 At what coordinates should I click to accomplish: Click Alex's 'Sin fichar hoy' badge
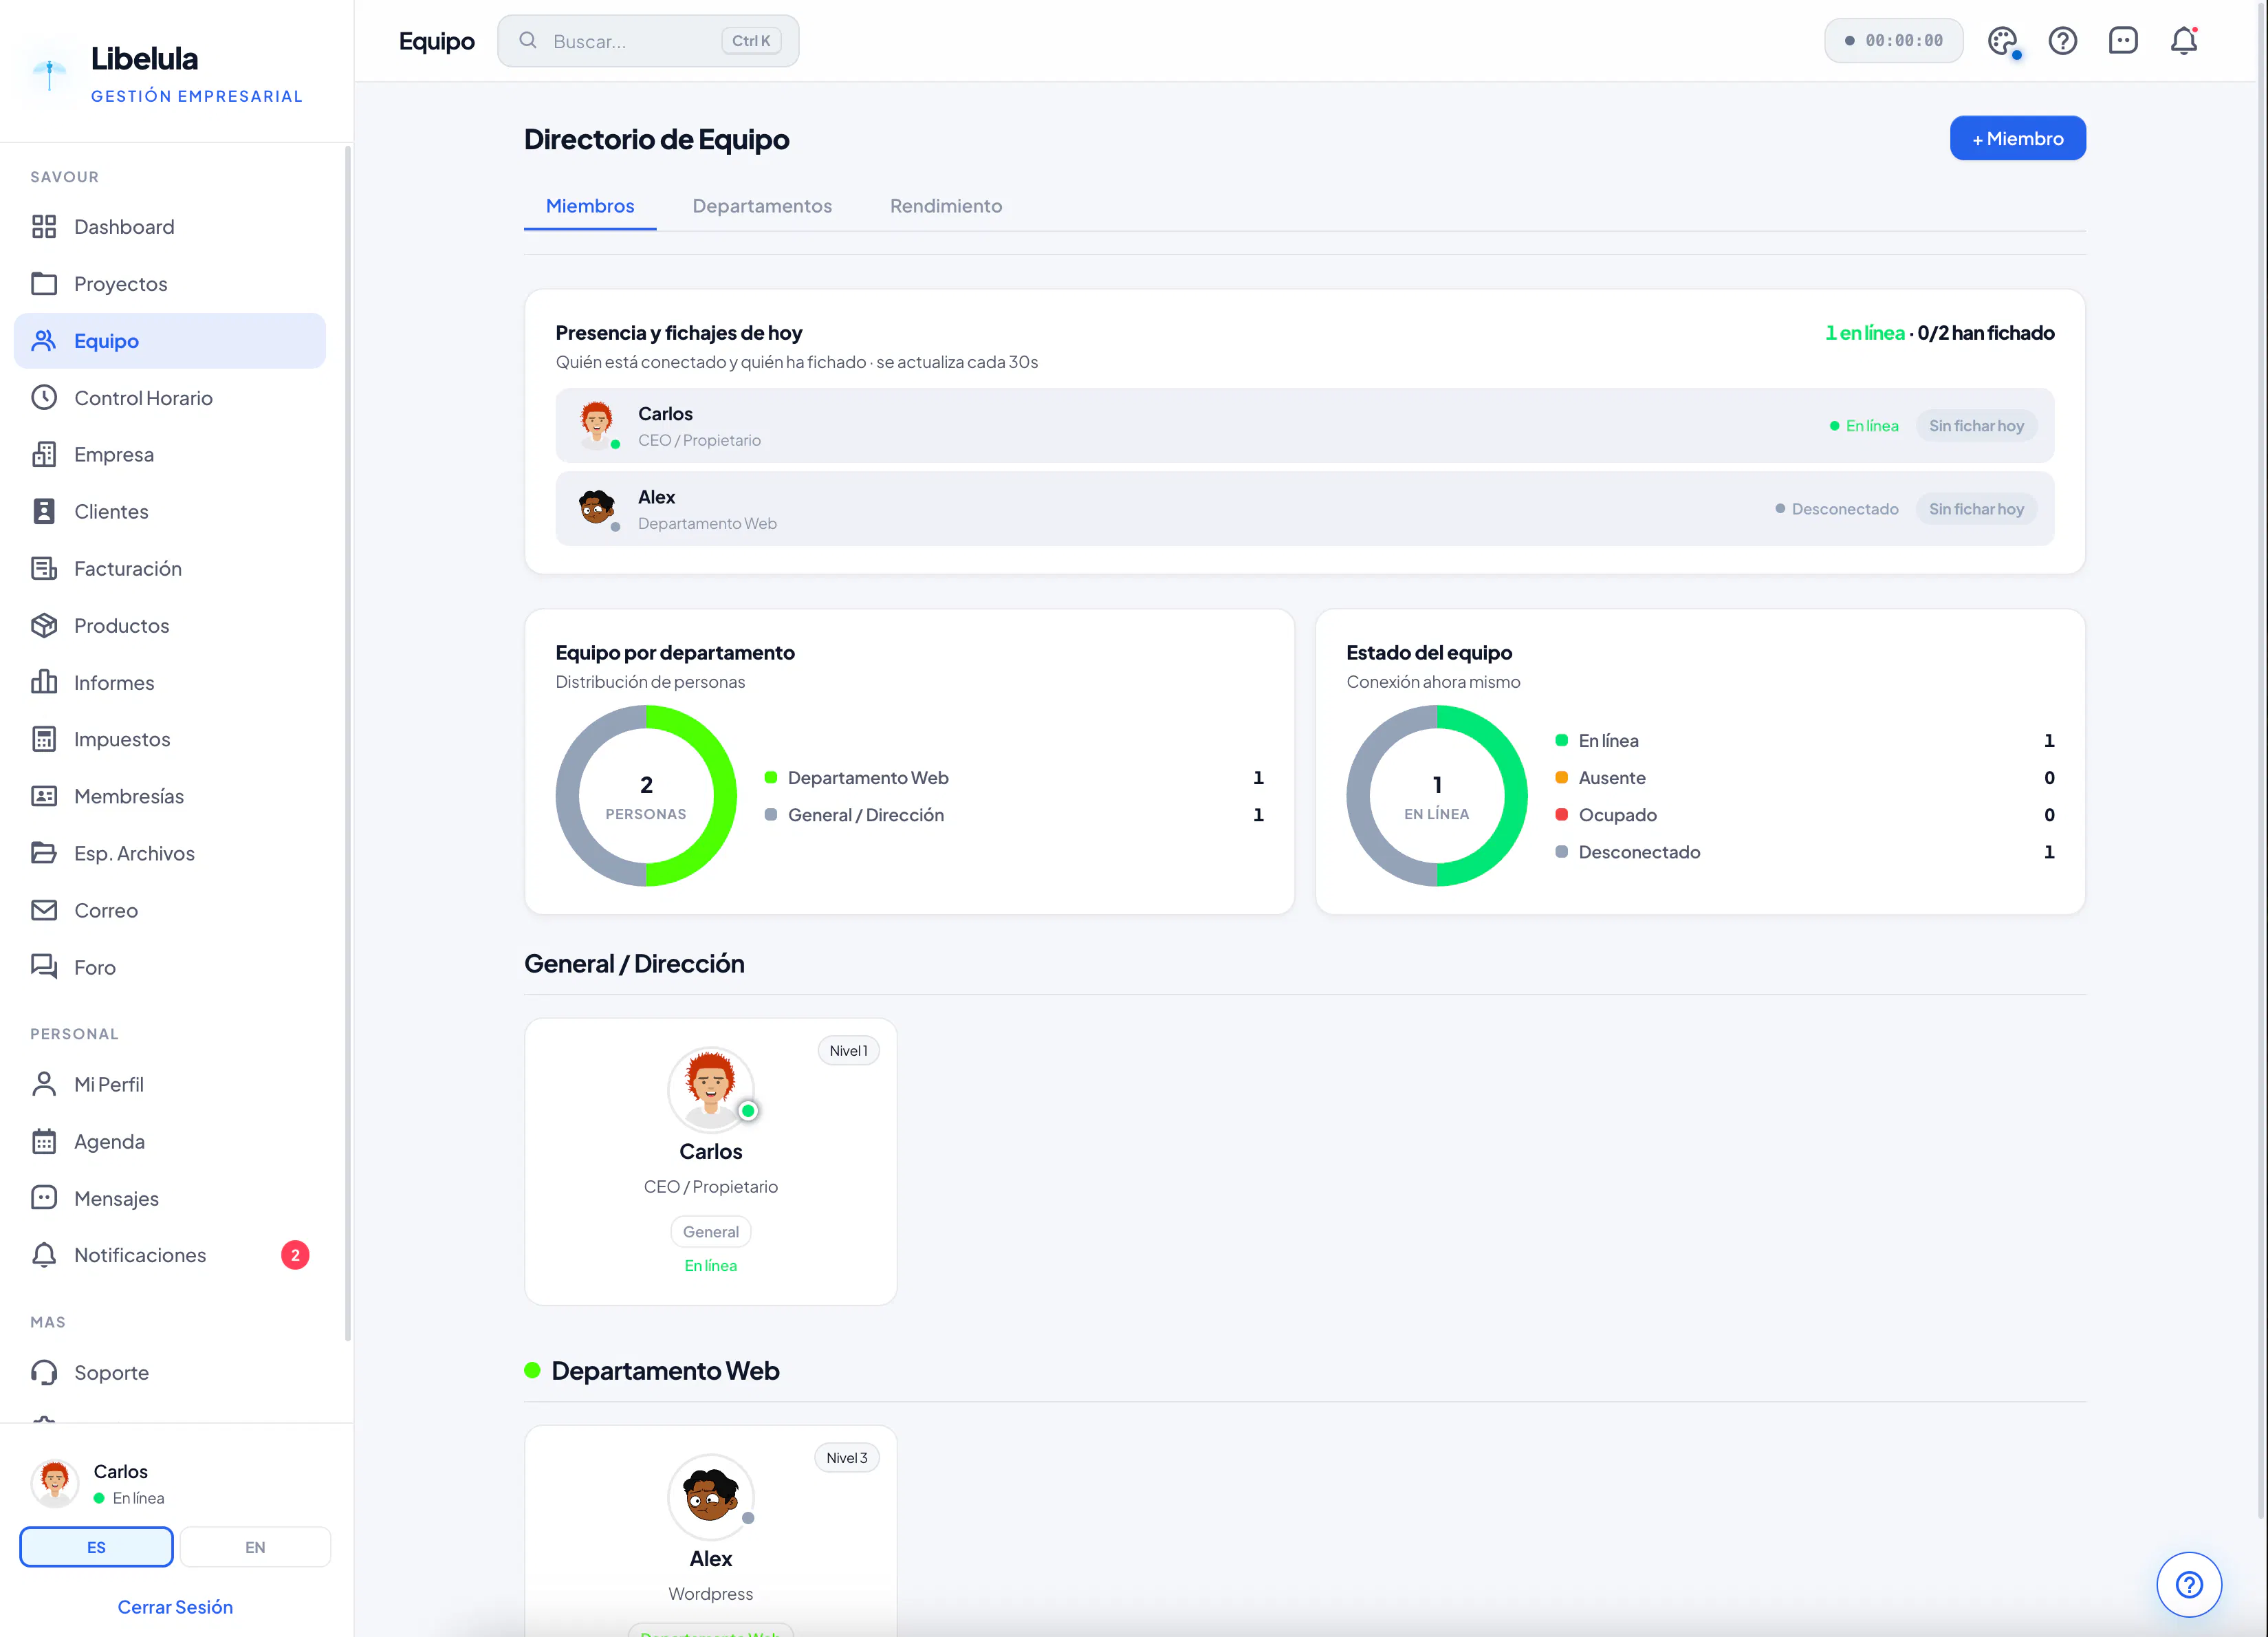tap(1976, 509)
